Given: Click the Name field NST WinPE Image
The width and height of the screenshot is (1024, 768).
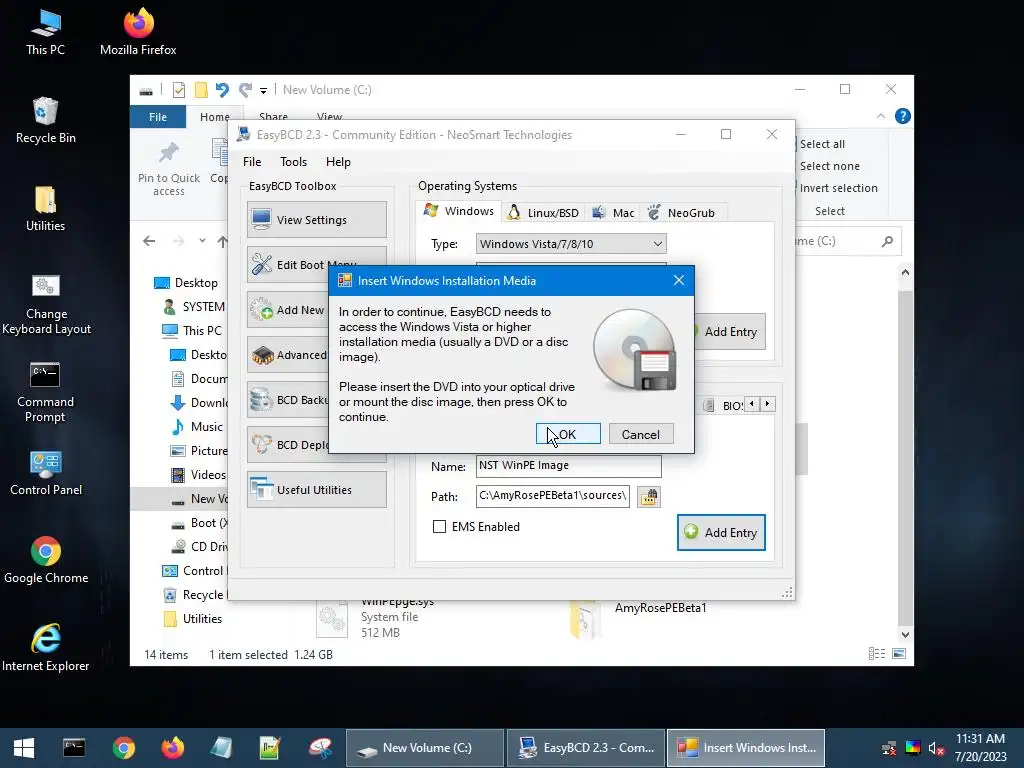Looking at the screenshot, I should (568, 466).
